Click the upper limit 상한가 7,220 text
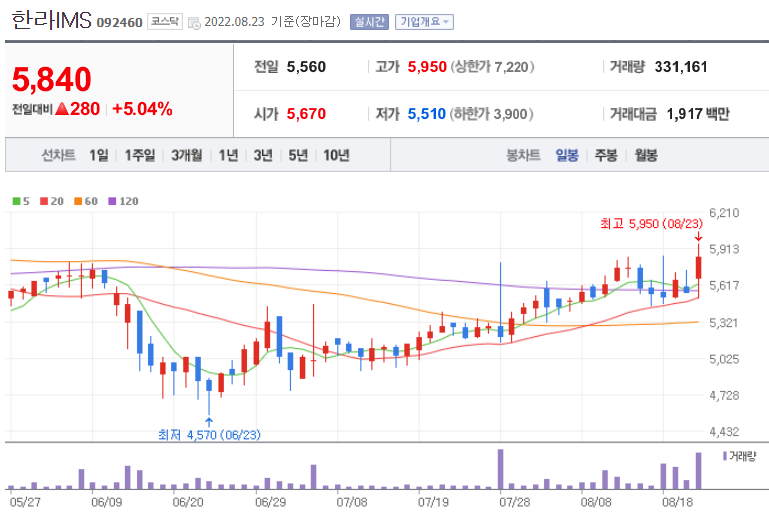Image resolution: width=769 pixels, height=516 pixels. click(492, 67)
